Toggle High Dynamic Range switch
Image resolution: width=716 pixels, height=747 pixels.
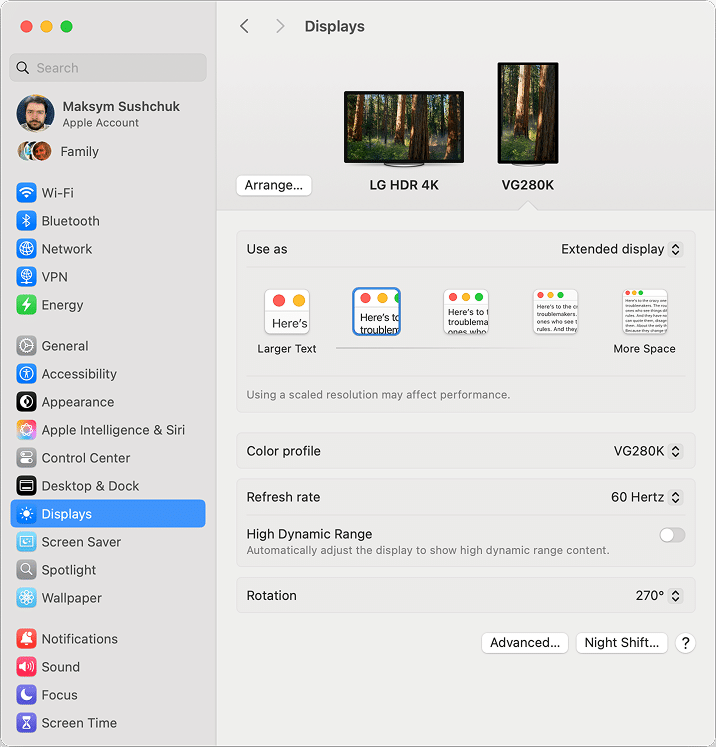pyautogui.click(x=672, y=535)
